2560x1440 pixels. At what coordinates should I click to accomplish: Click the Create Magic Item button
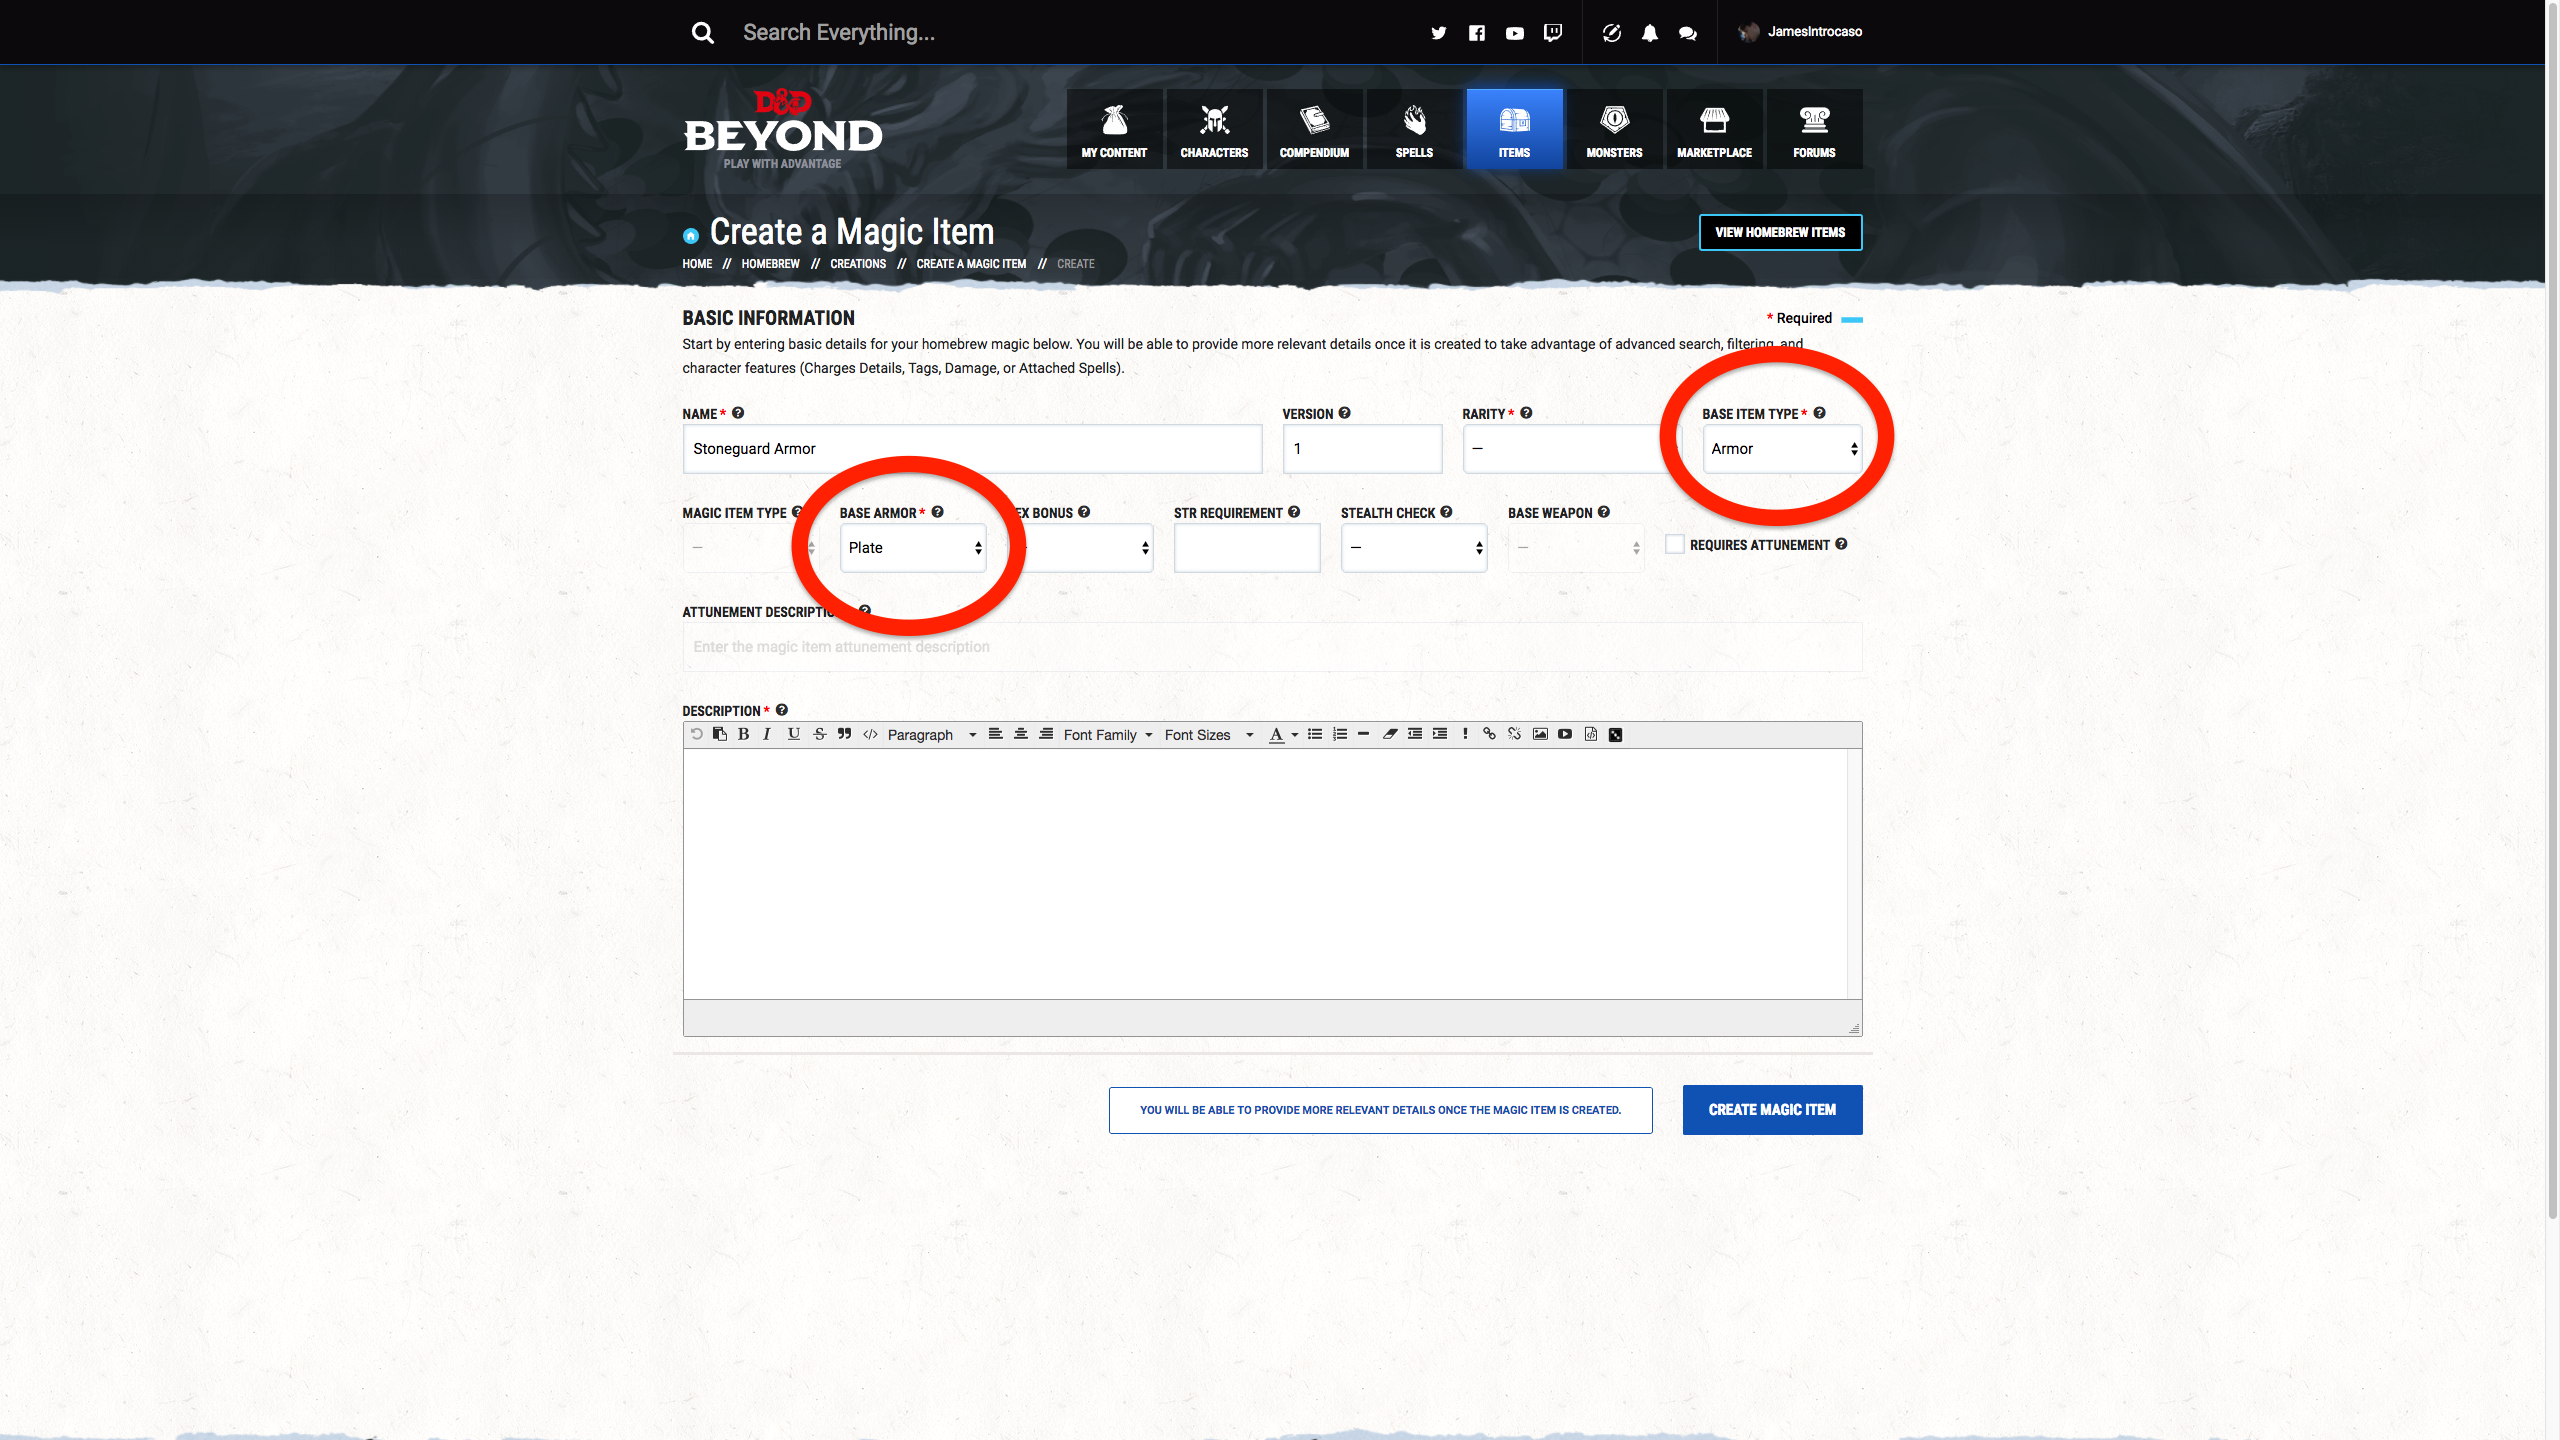pyautogui.click(x=1772, y=1110)
